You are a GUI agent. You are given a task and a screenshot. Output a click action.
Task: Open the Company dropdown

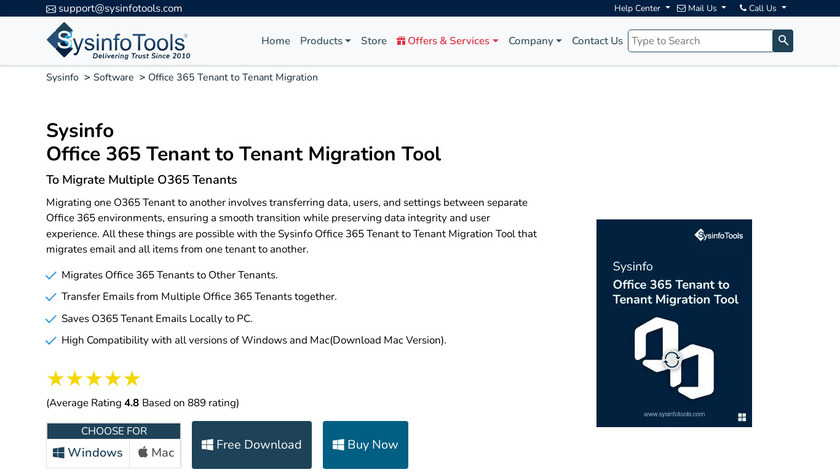pos(535,41)
